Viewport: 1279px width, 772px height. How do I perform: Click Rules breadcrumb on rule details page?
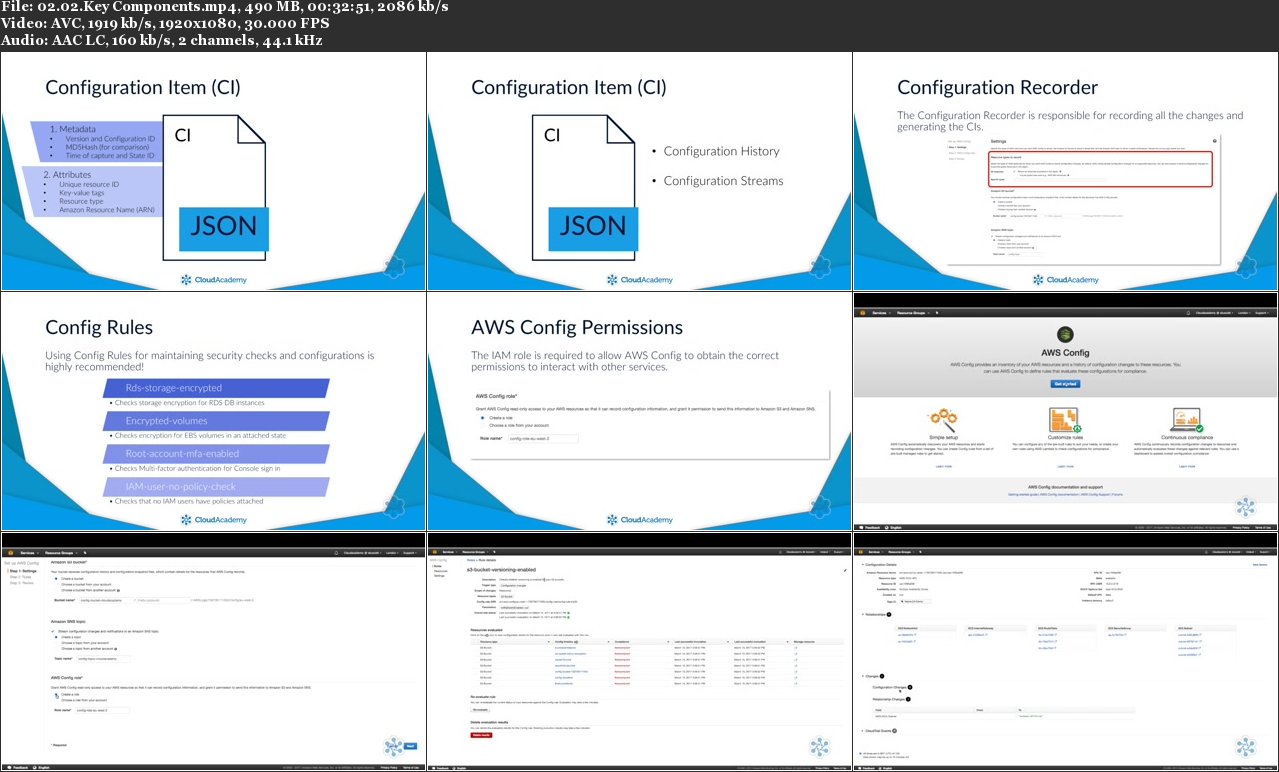click(x=470, y=560)
